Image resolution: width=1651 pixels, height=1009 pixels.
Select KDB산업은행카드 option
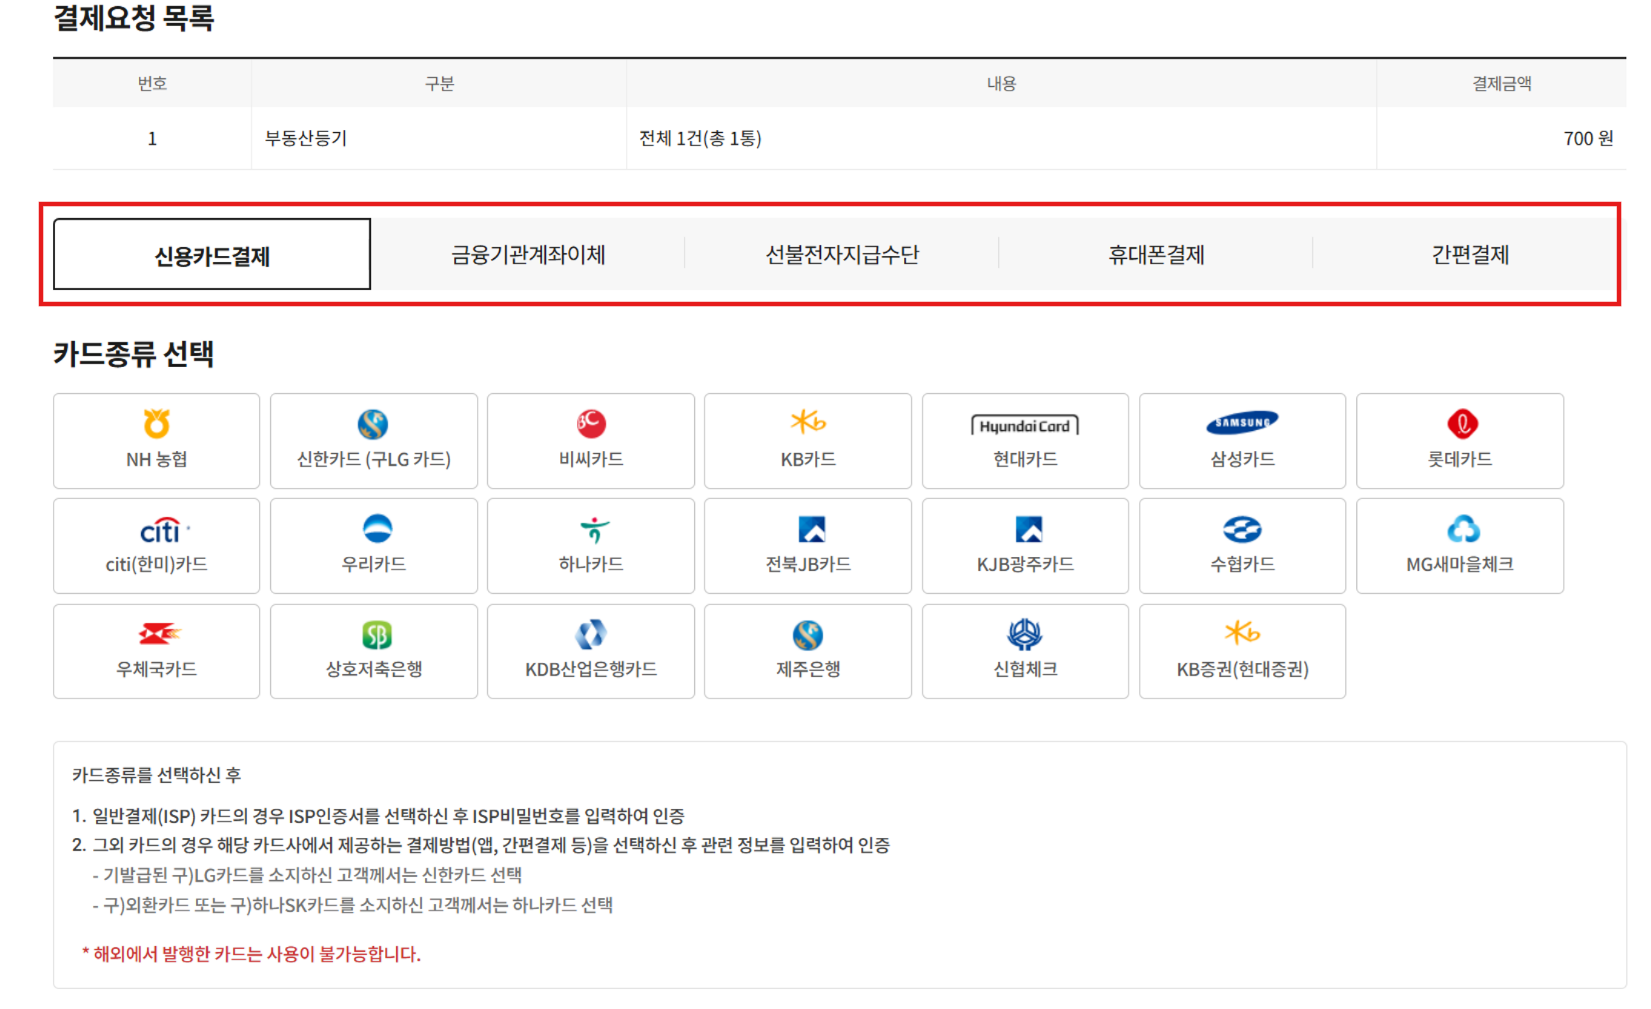[590, 651]
